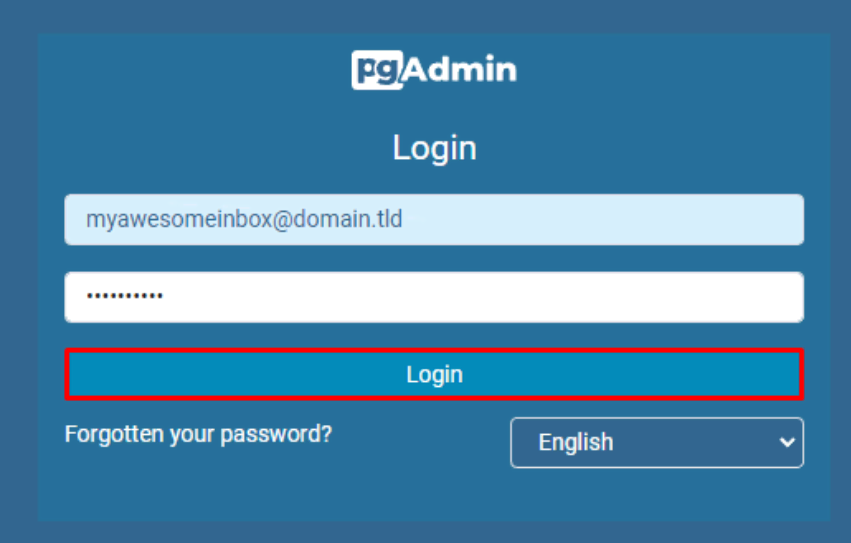The width and height of the screenshot is (851, 543).
Task: Focus the email address input field
Action: coord(434,219)
